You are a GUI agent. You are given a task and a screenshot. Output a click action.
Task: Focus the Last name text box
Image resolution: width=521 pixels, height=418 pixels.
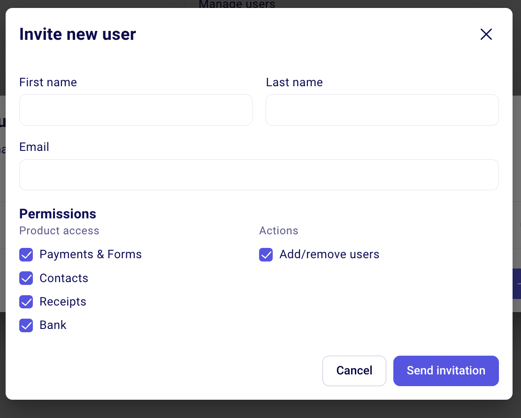tap(382, 110)
